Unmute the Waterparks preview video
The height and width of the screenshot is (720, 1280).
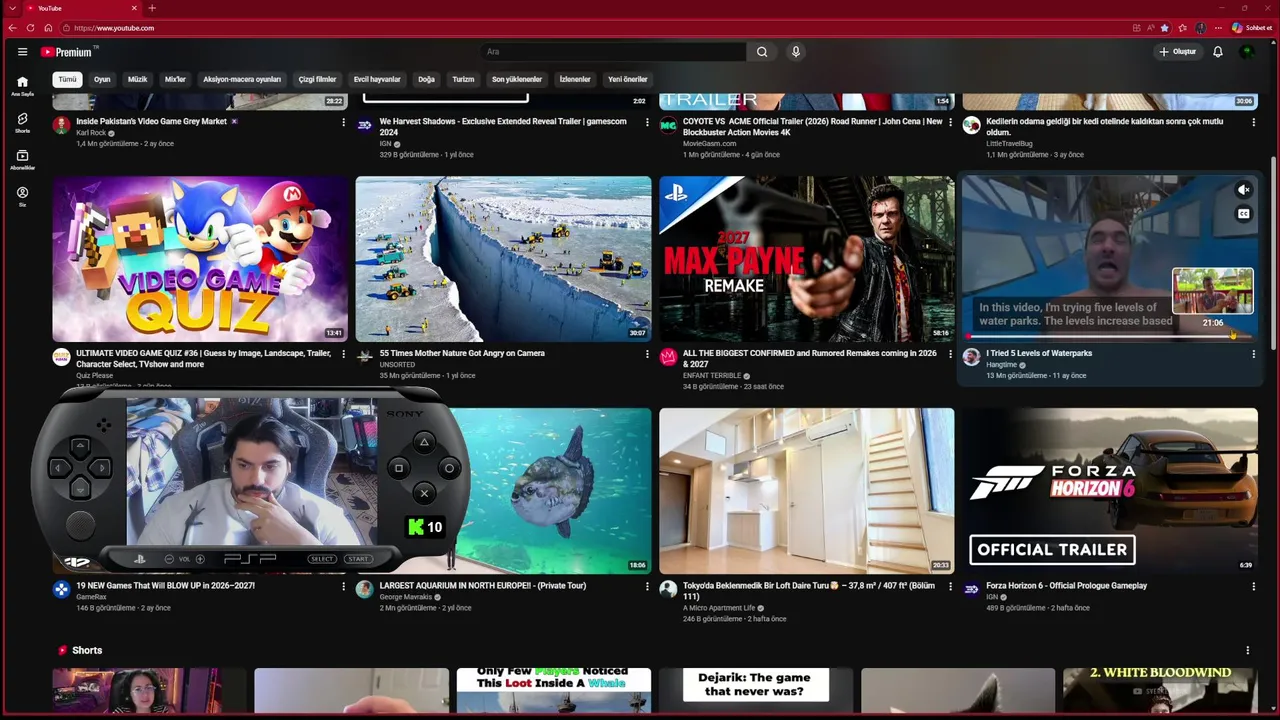tap(1243, 190)
